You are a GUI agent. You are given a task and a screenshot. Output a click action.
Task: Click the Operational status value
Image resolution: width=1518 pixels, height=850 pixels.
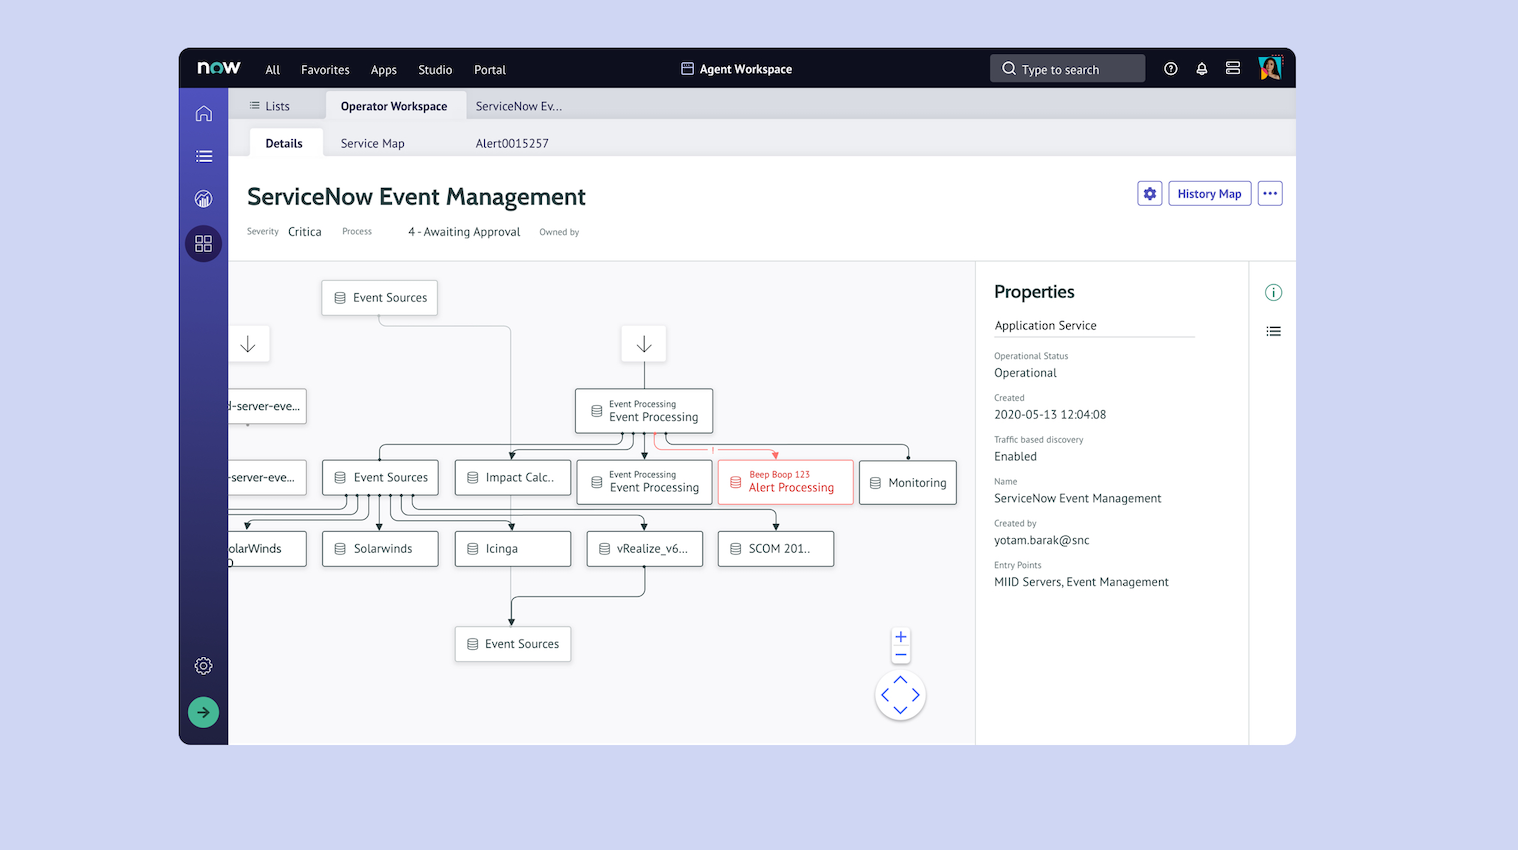pyautogui.click(x=1025, y=373)
